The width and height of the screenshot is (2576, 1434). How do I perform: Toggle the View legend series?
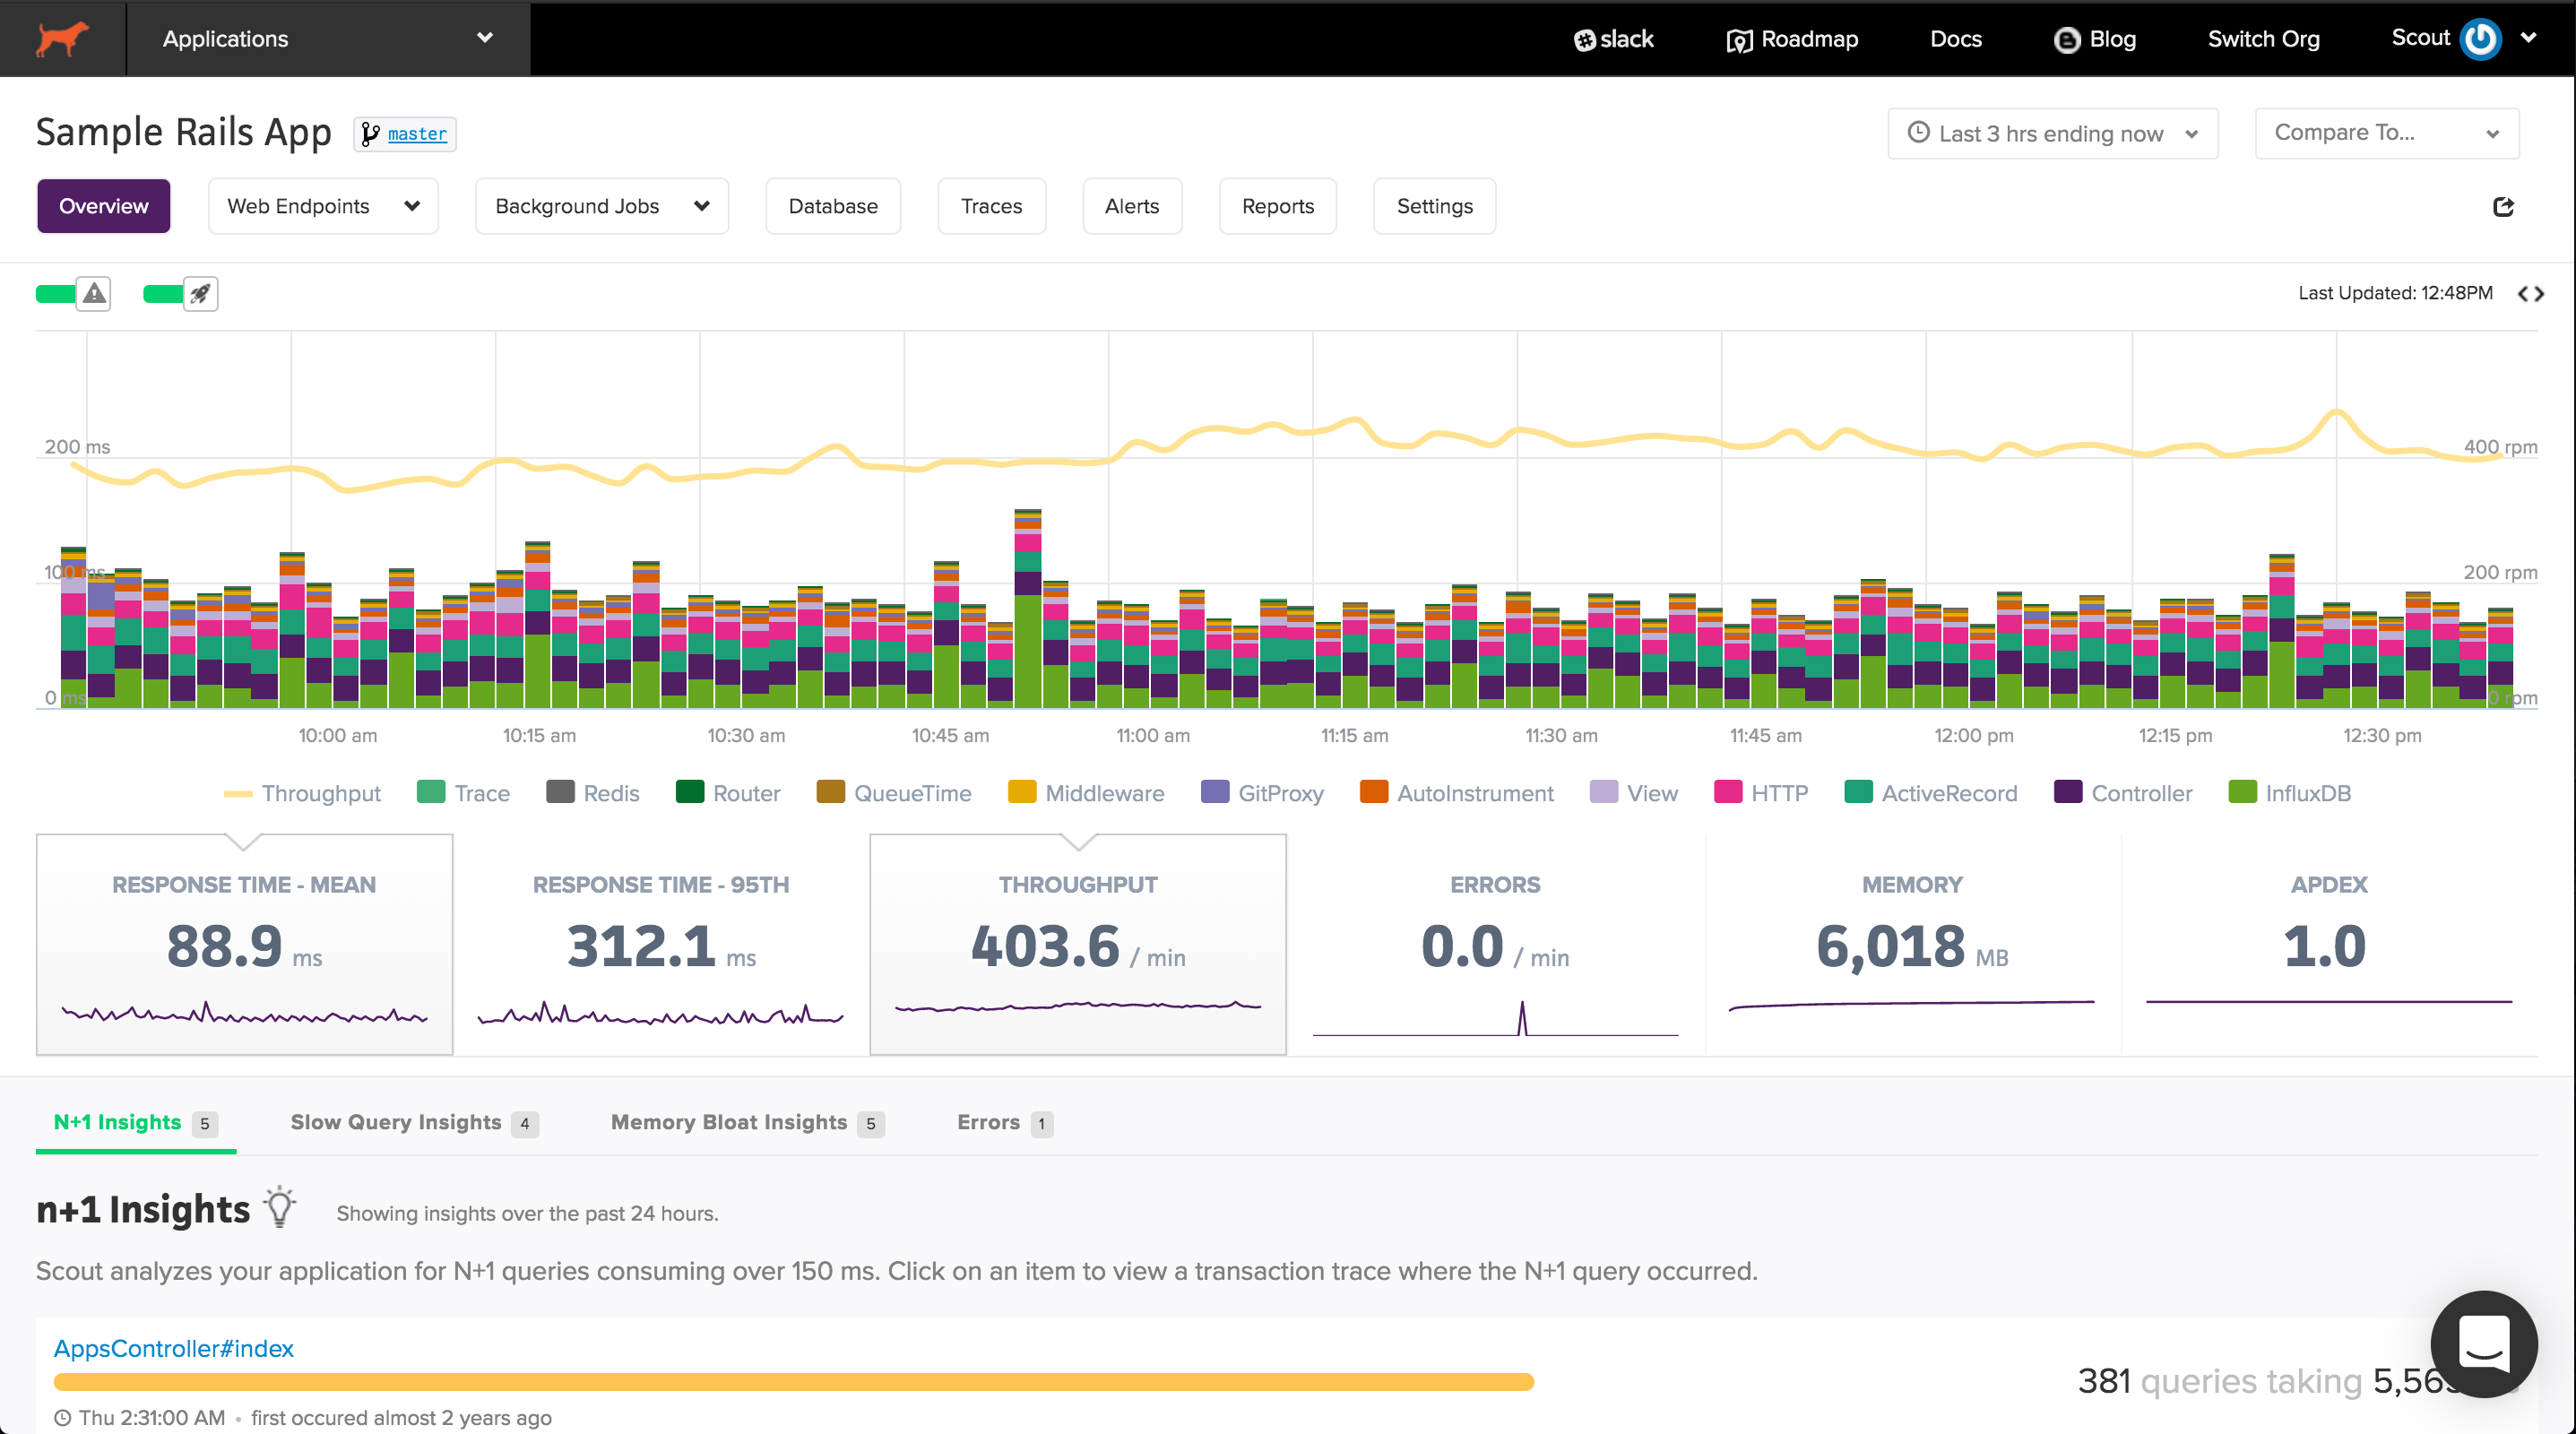click(1634, 793)
